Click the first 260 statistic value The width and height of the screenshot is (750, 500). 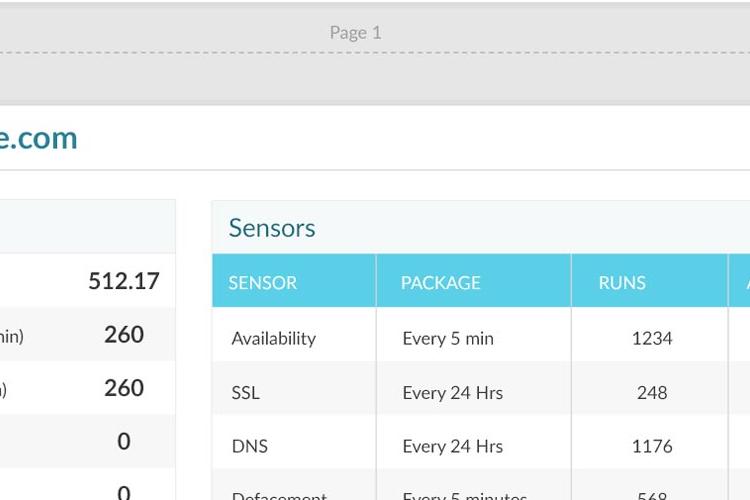click(x=124, y=334)
